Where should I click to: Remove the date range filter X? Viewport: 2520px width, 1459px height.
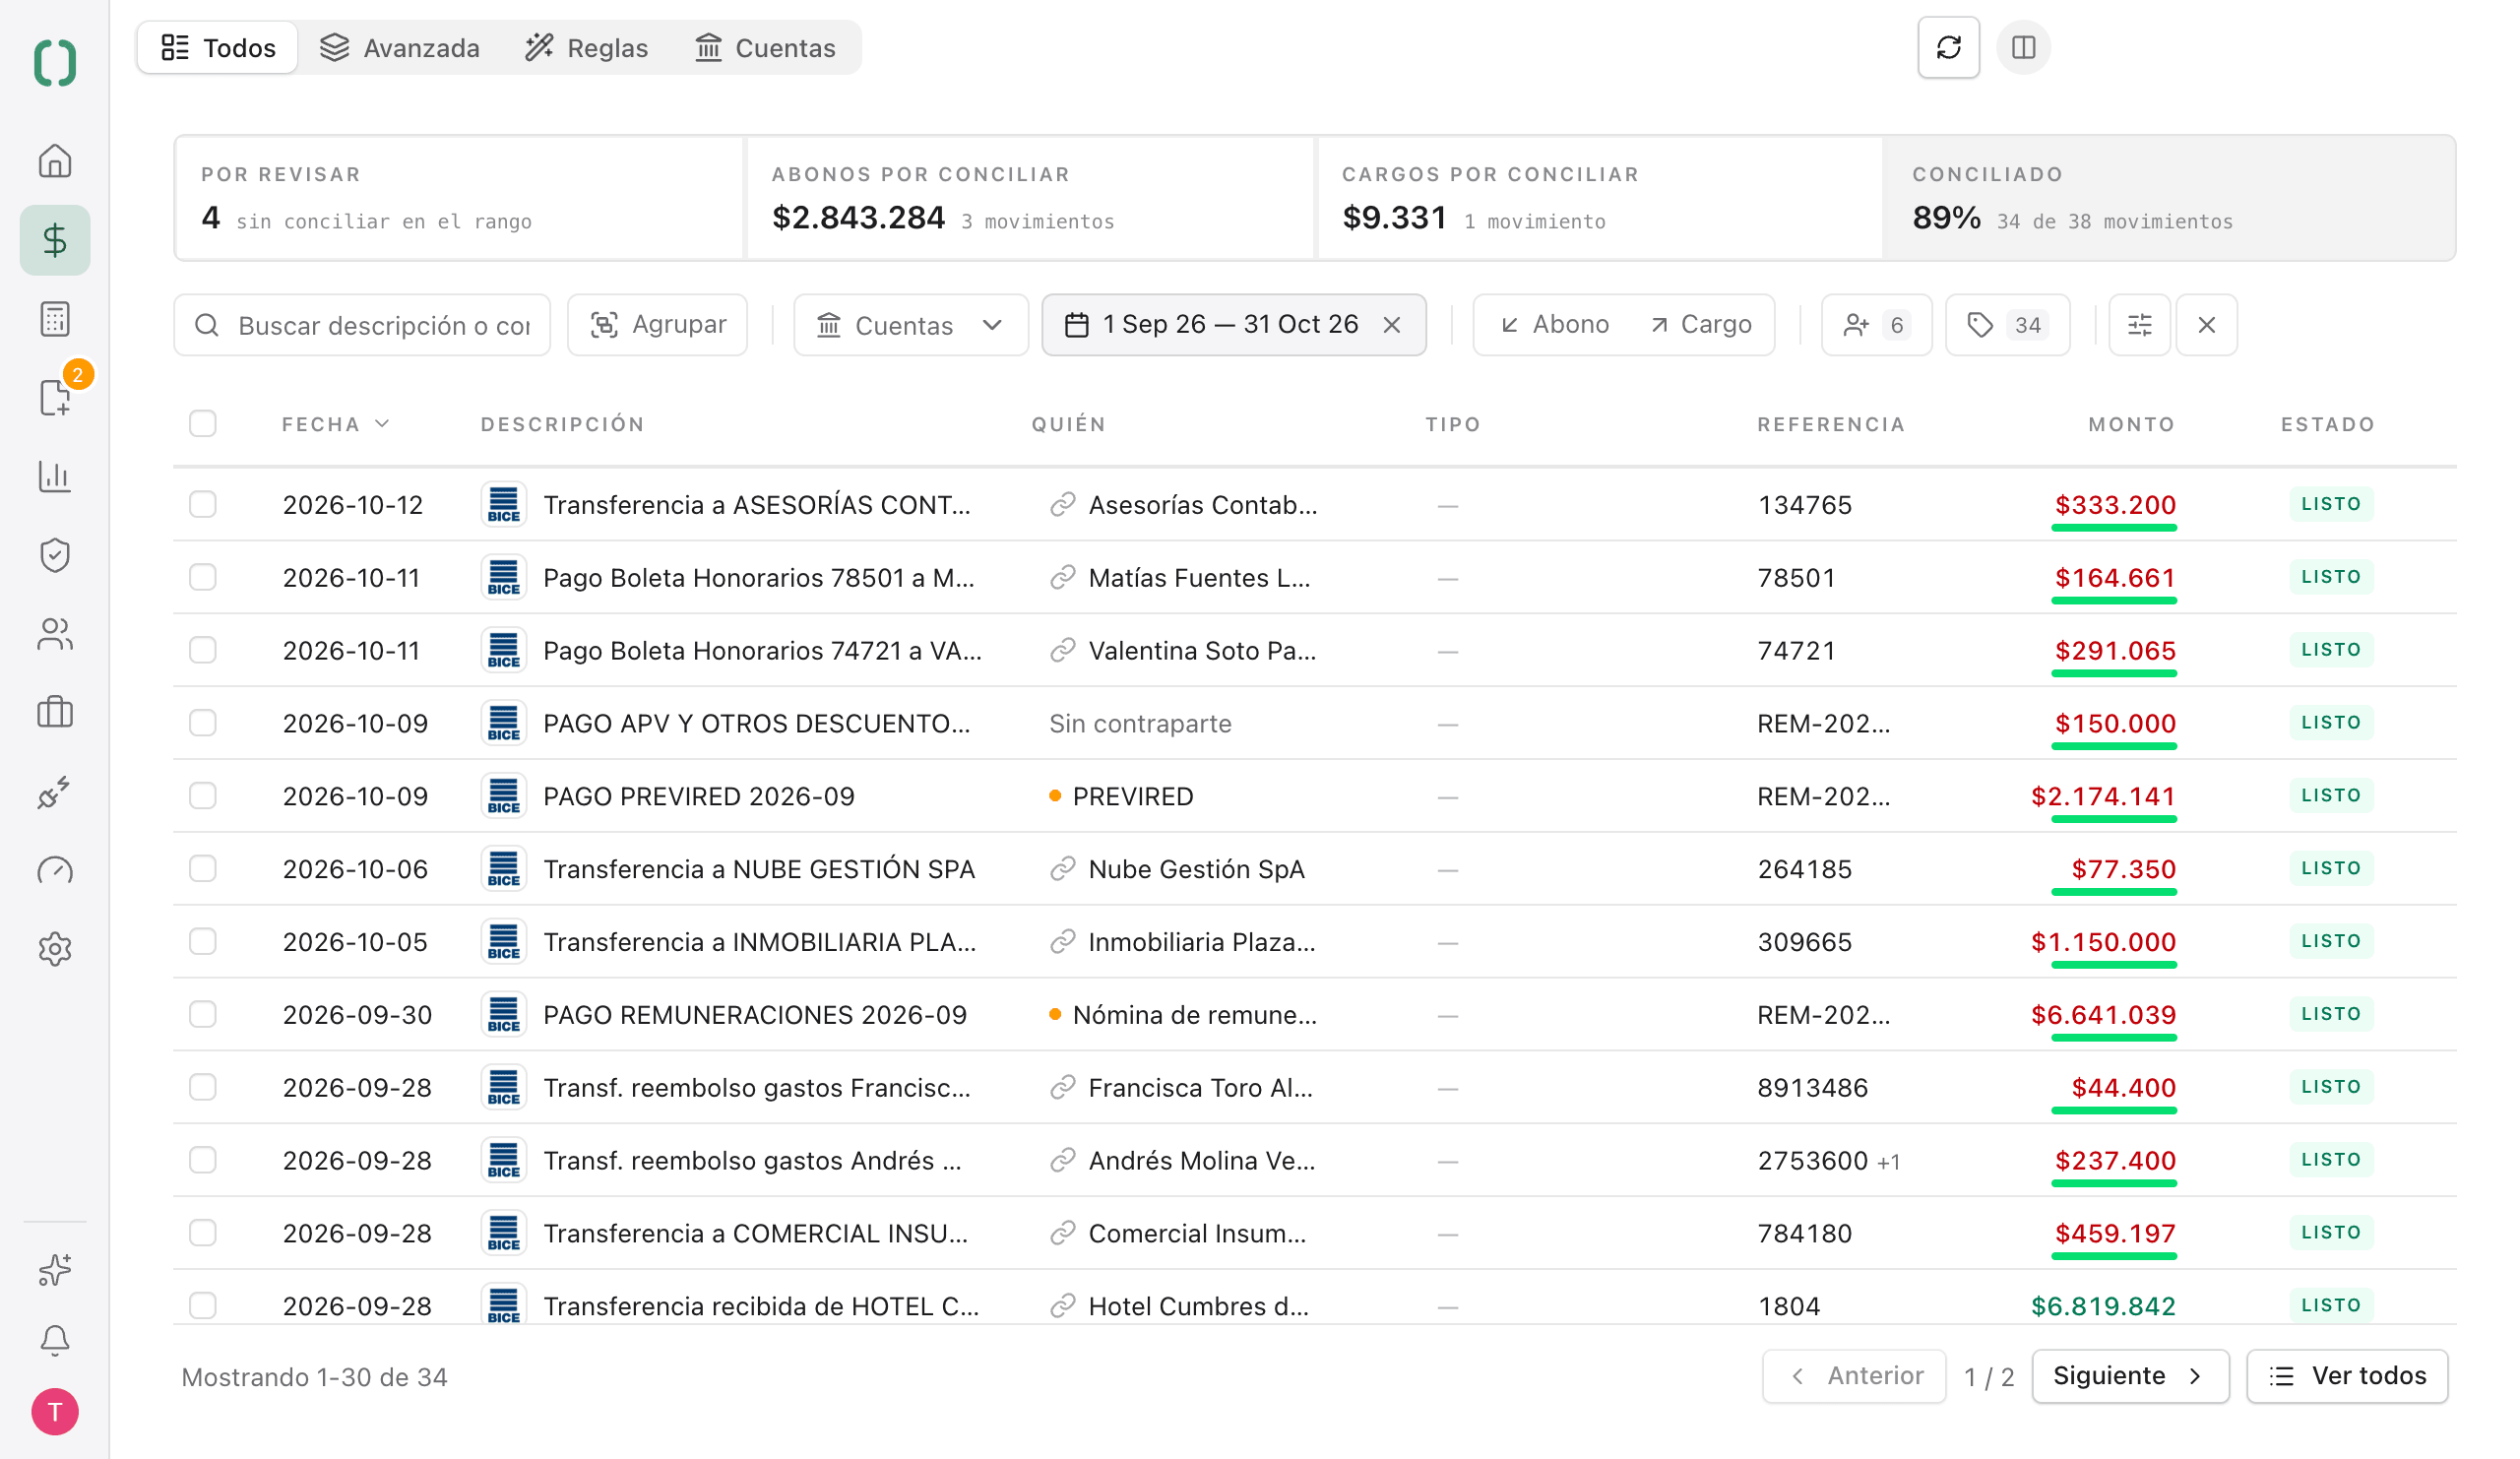[x=1392, y=325]
